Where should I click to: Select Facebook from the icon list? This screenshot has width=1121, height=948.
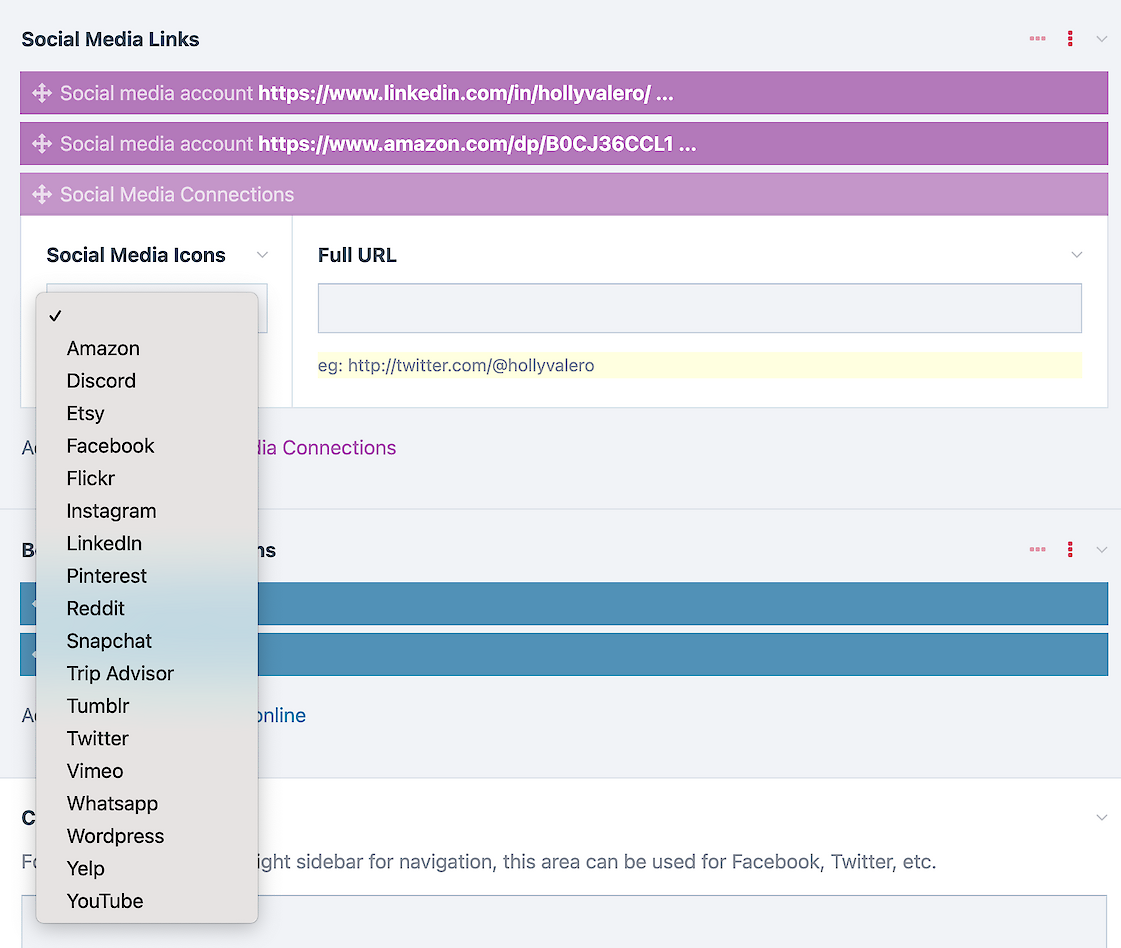click(x=147, y=446)
